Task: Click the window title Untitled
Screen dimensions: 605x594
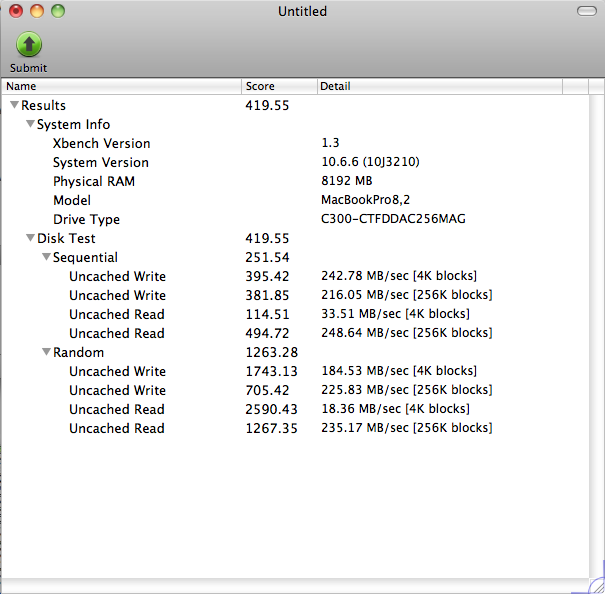Action: click(302, 11)
